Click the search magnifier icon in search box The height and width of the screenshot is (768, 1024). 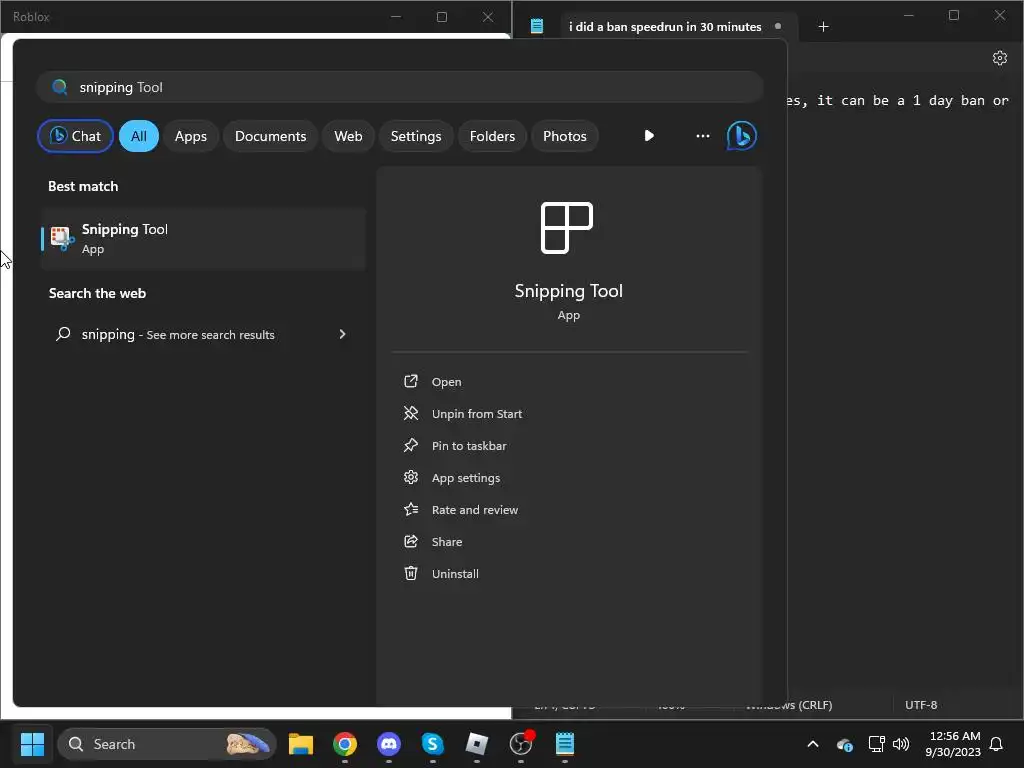[59, 87]
